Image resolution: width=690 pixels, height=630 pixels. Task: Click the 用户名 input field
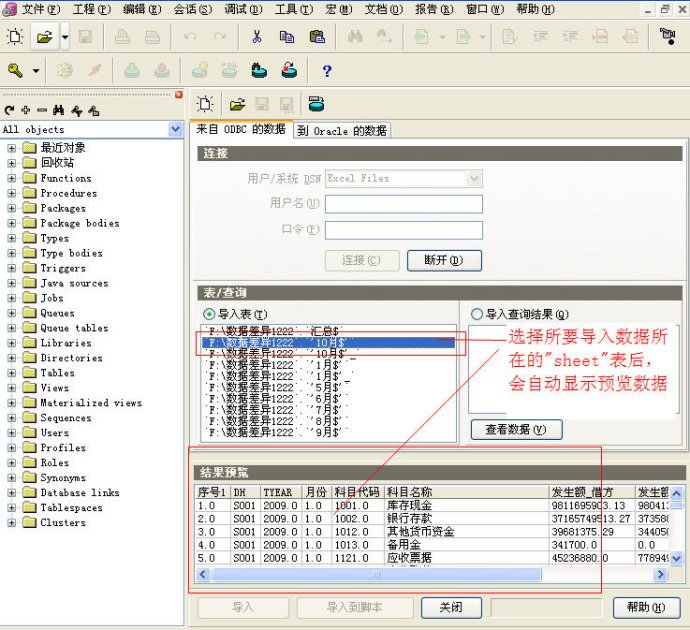click(403, 204)
